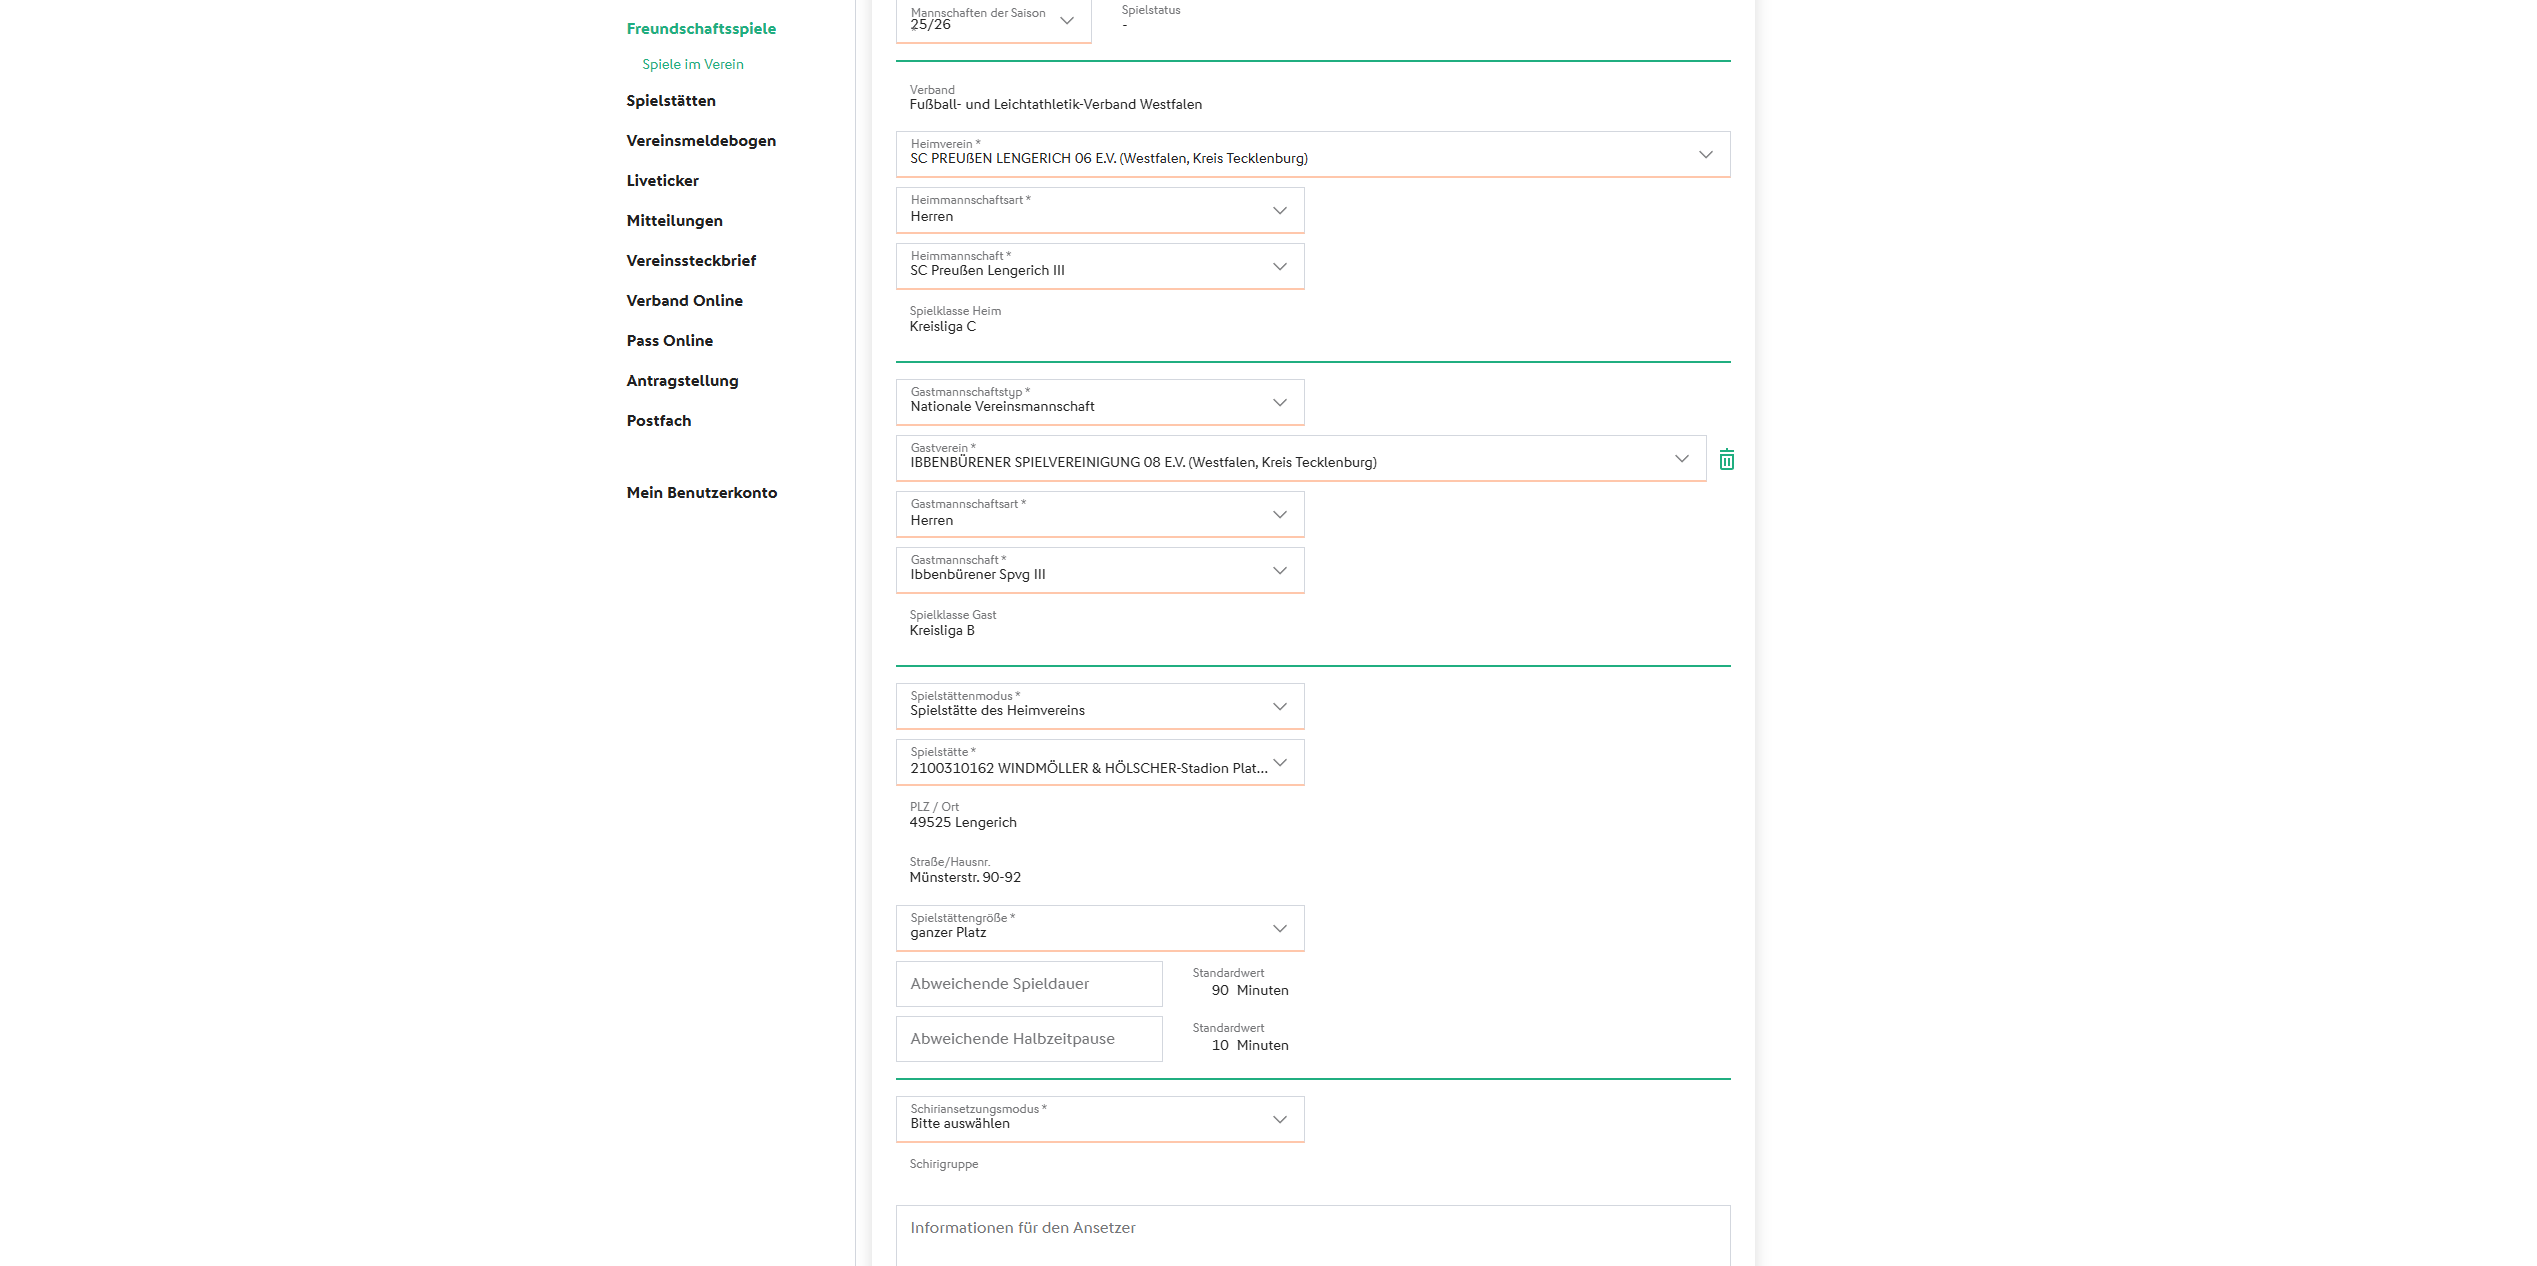Viewport: 2537px width, 1266px height.
Task: Open Schiriansetzungsmodus Bitte auswählen dropdown
Action: (x=1099, y=1120)
